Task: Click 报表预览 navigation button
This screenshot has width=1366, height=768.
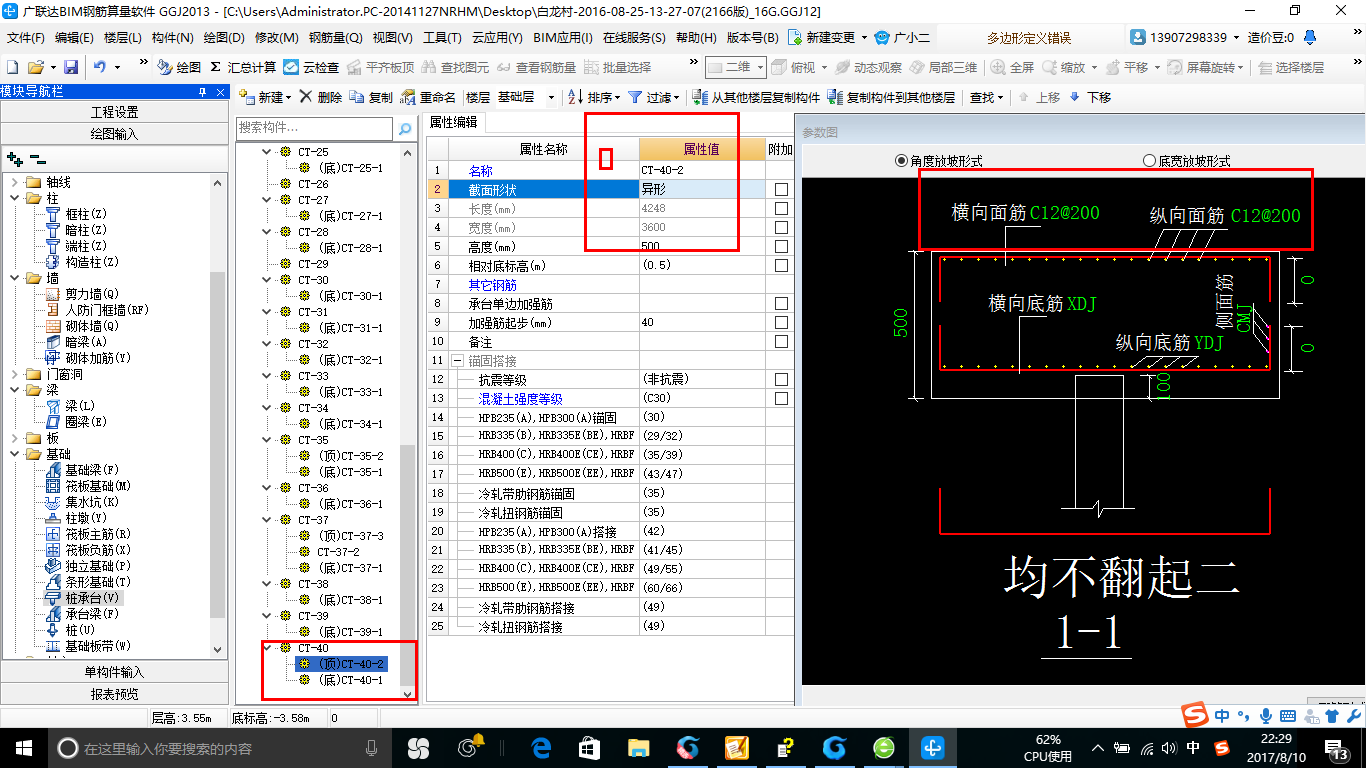Action: tap(114, 694)
